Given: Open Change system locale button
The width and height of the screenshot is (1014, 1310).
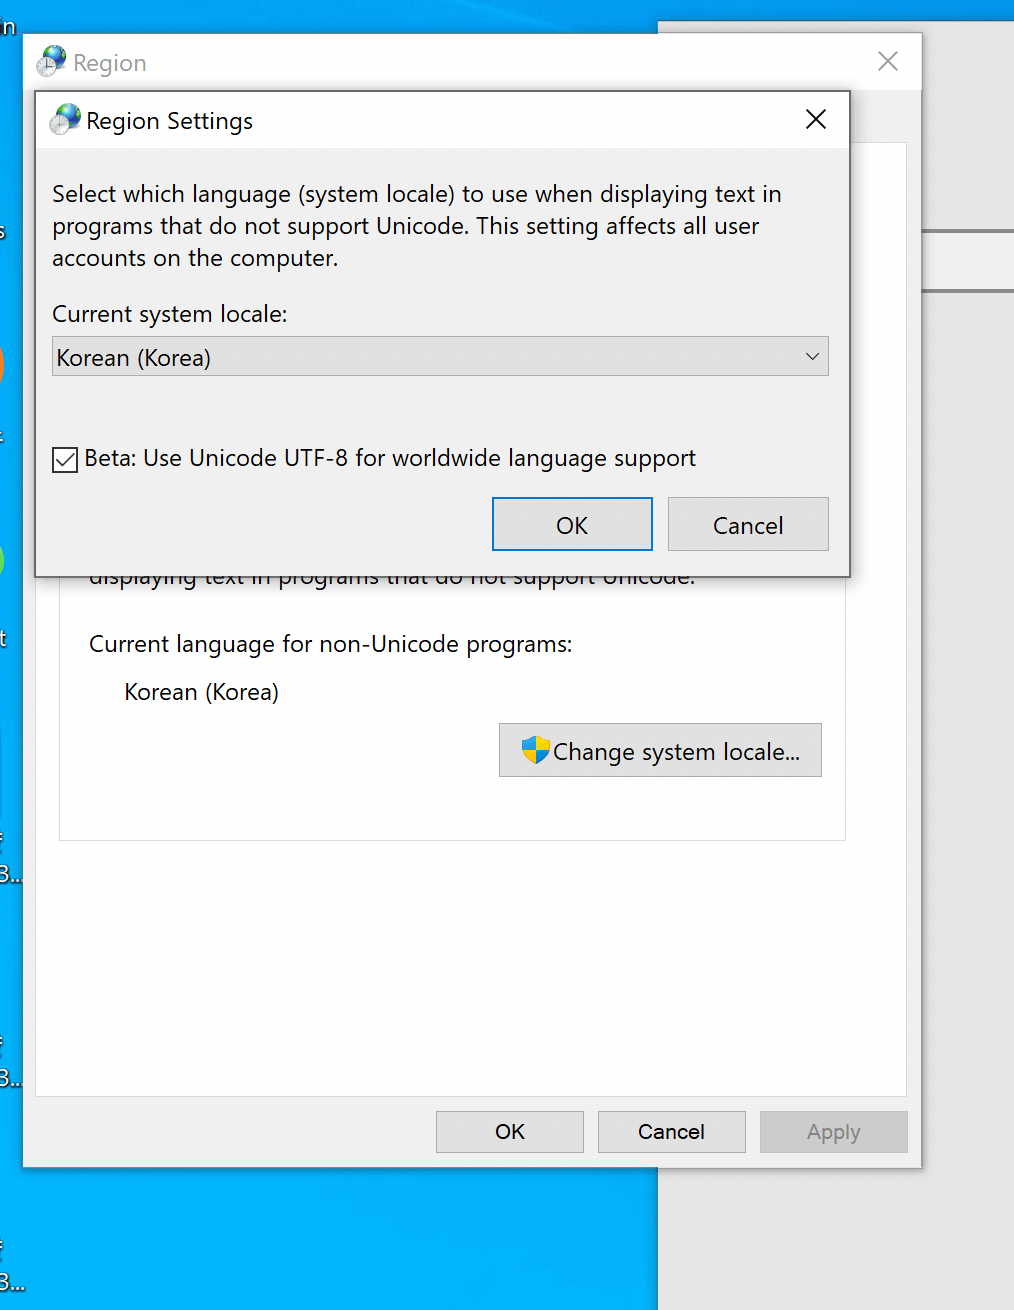Looking at the screenshot, I should pyautogui.click(x=660, y=751).
